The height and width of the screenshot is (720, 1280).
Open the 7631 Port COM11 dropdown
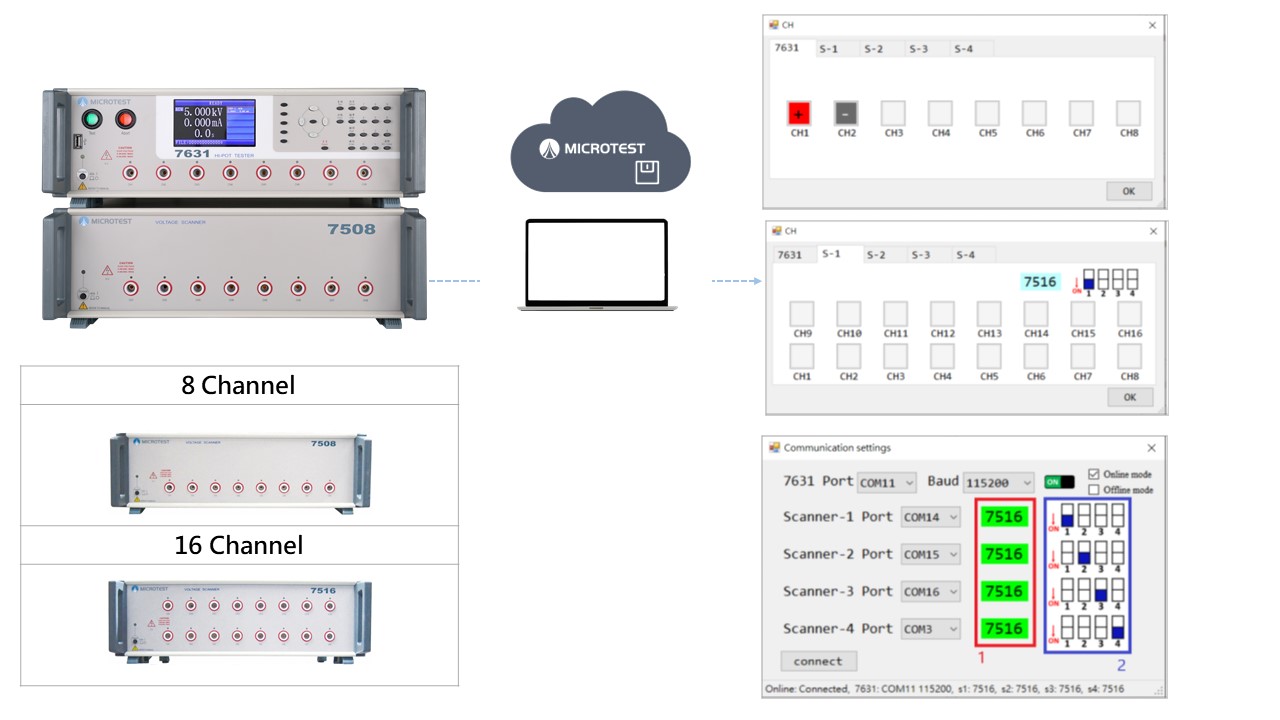coord(887,482)
